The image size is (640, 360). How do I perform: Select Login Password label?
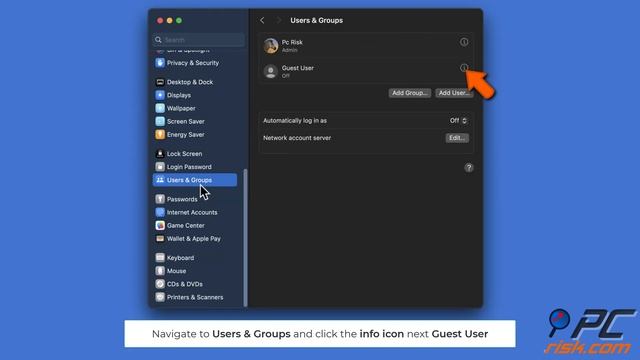189,167
